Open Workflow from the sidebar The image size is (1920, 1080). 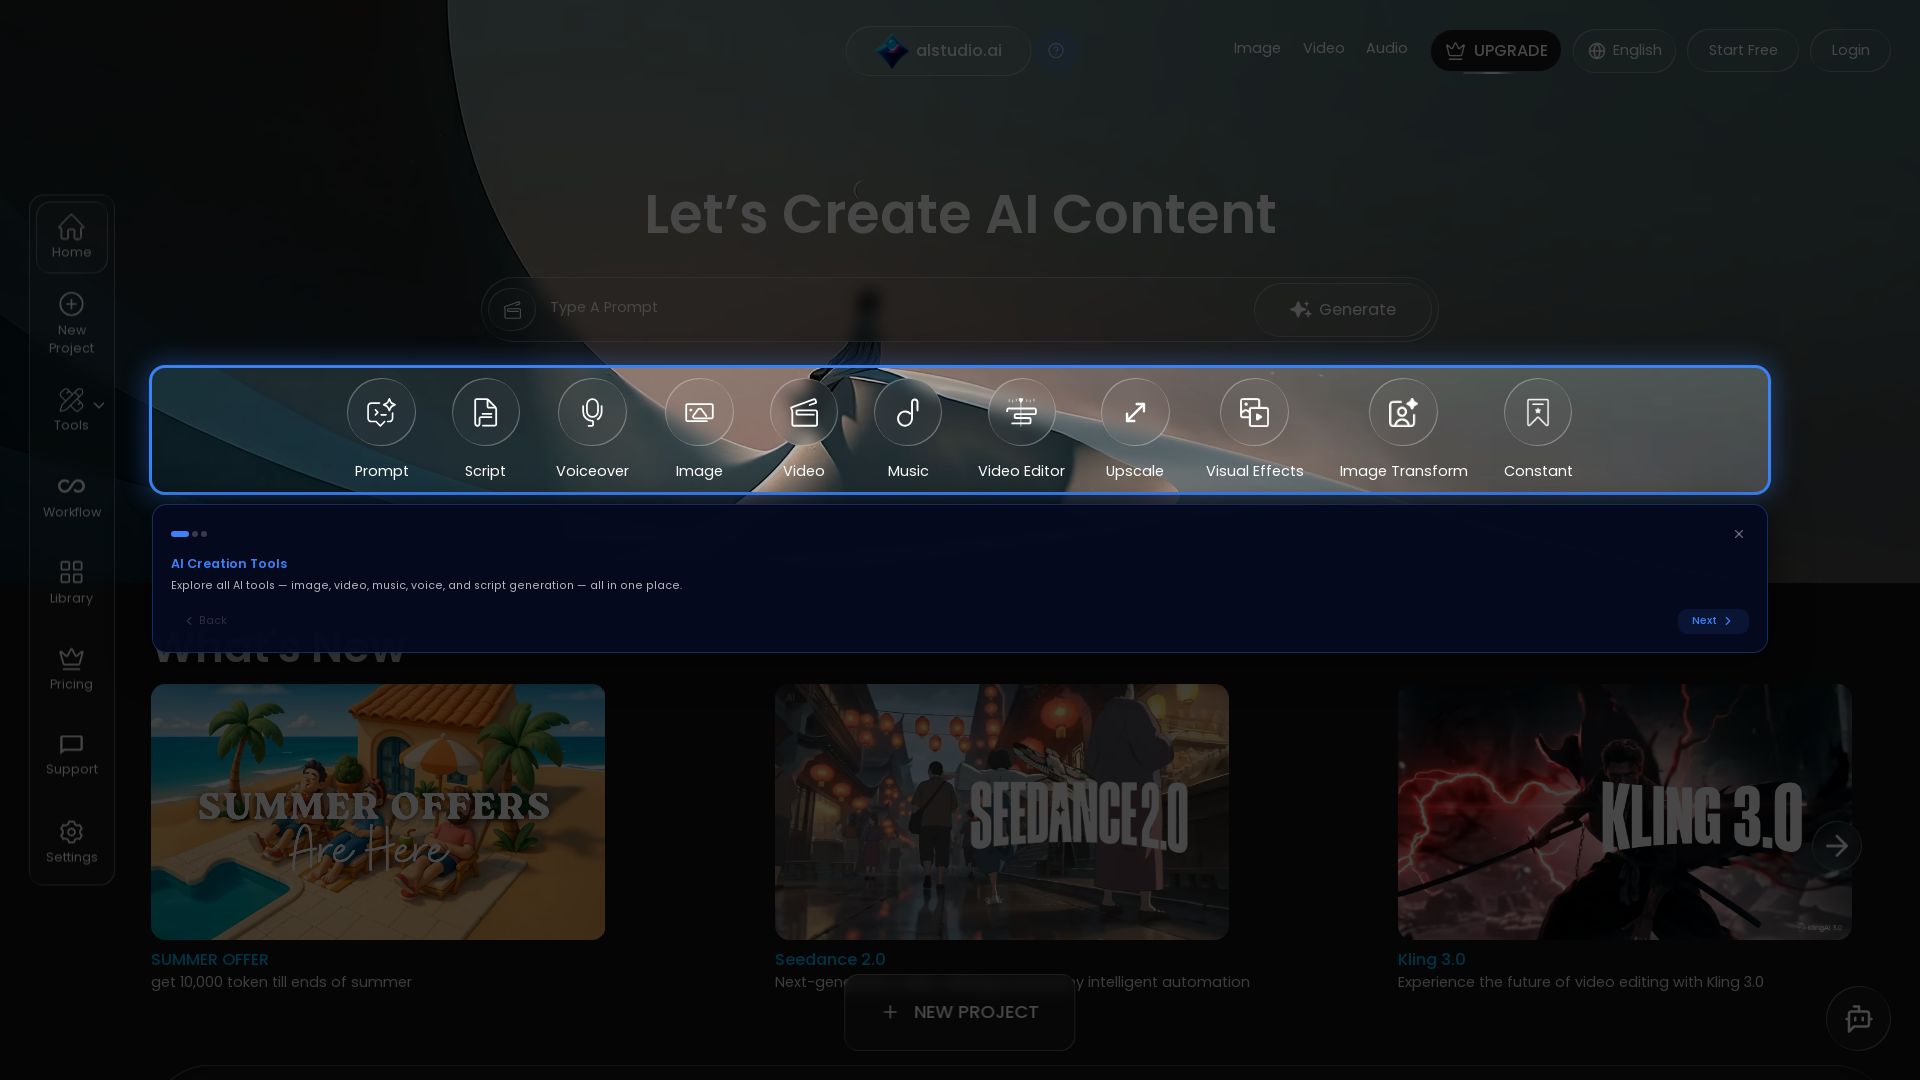[x=72, y=497]
